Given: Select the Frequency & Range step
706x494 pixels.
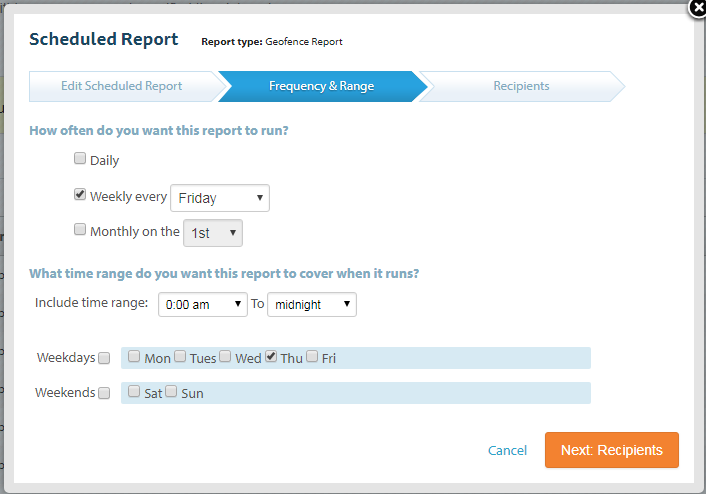Looking at the screenshot, I should (321, 86).
